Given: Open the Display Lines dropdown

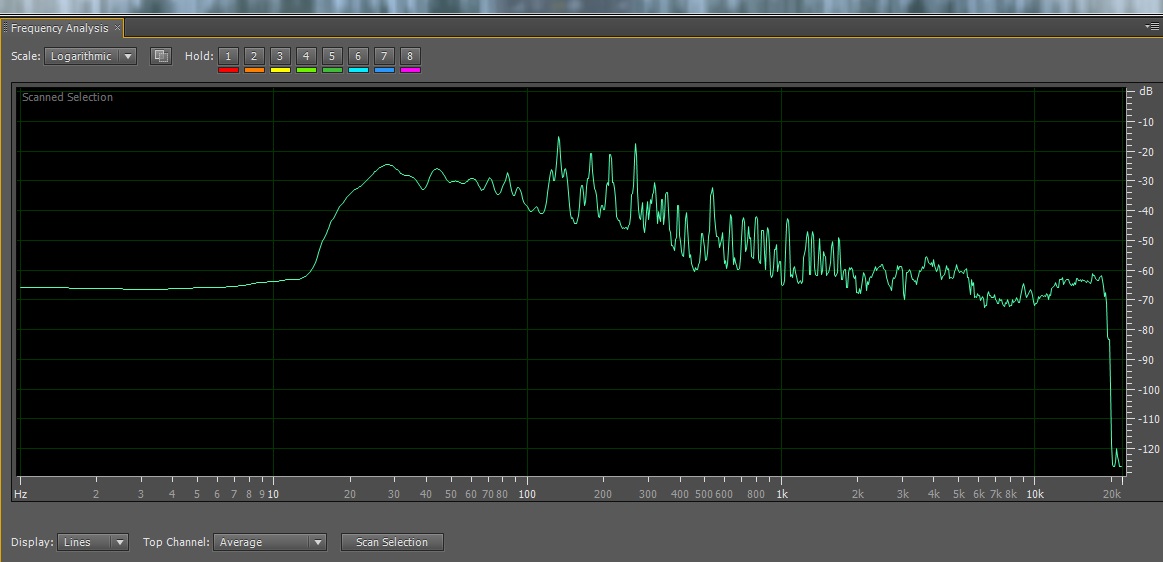Looking at the screenshot, I should tap(93, 542).
